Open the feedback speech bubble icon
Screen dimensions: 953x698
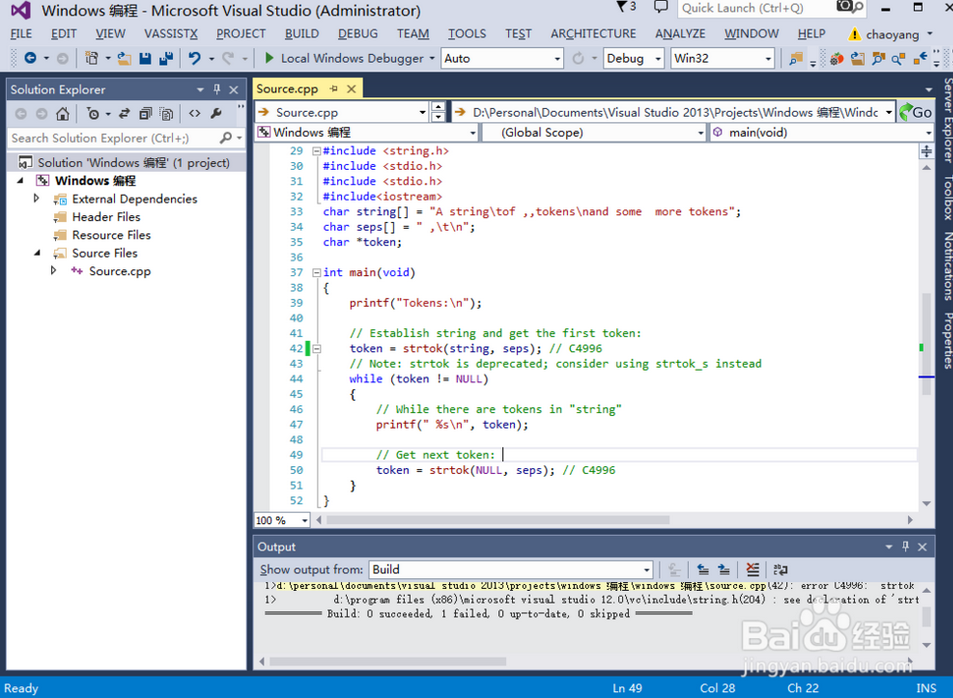click(661, 7)
